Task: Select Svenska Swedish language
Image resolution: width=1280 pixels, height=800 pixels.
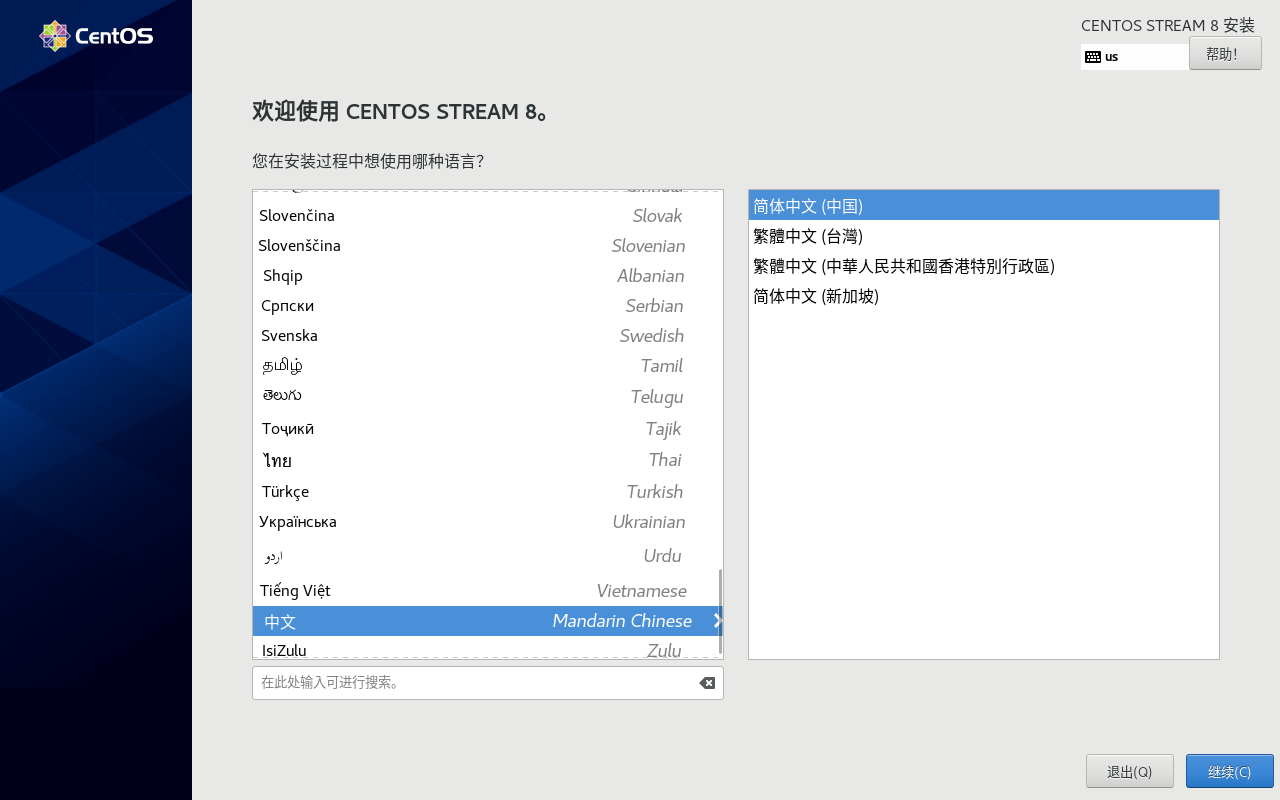Action: tap(487, 336)
